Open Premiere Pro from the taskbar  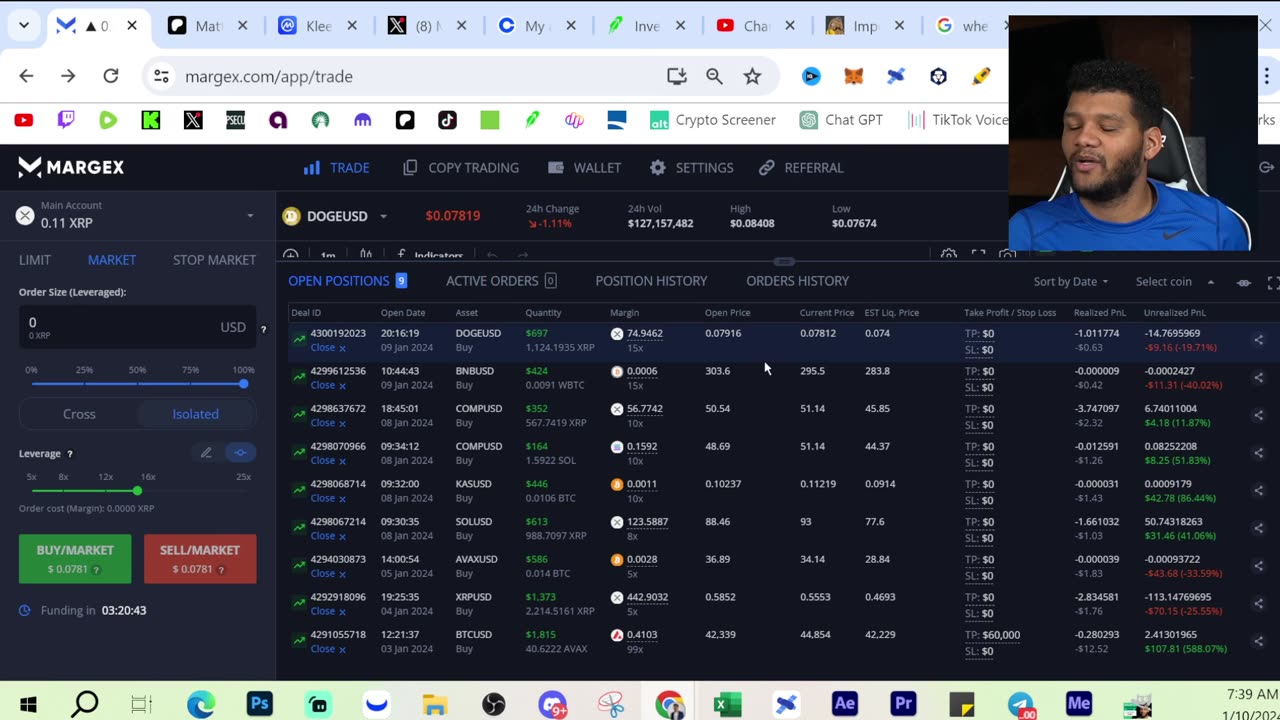(x=903, y=704)
